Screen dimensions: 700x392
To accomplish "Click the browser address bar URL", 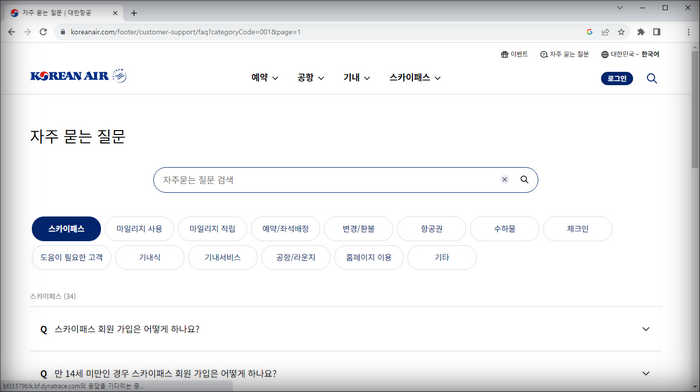I will [x=186, y=32].
